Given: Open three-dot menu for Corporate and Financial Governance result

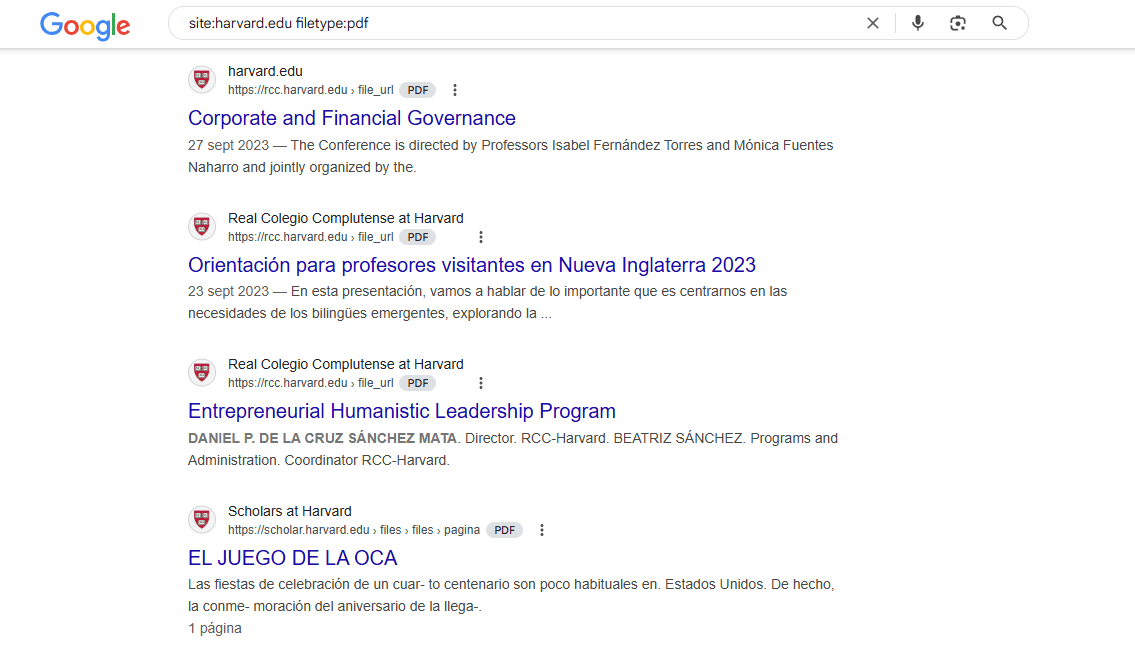Looking at the screenshot, I should [x=455, y=90].
